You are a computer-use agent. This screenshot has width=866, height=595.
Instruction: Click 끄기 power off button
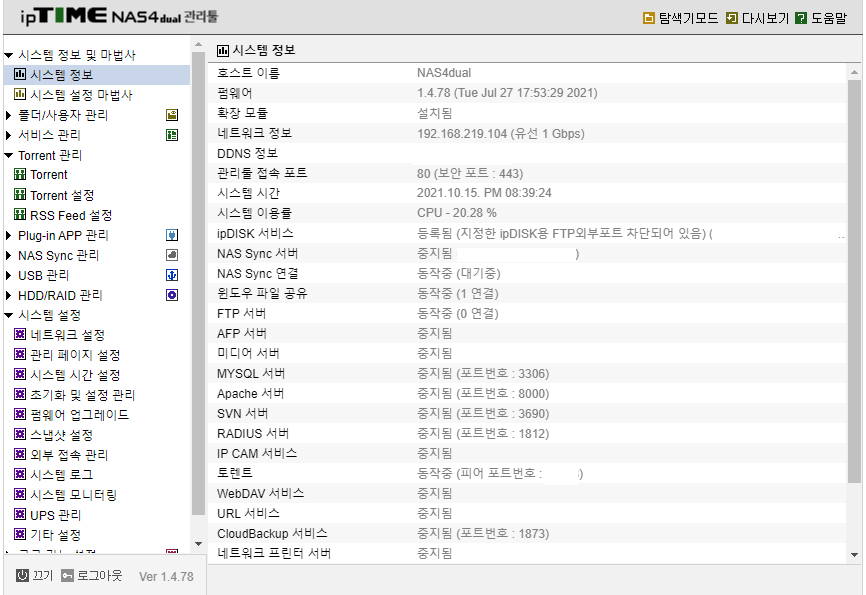point(34,575)
